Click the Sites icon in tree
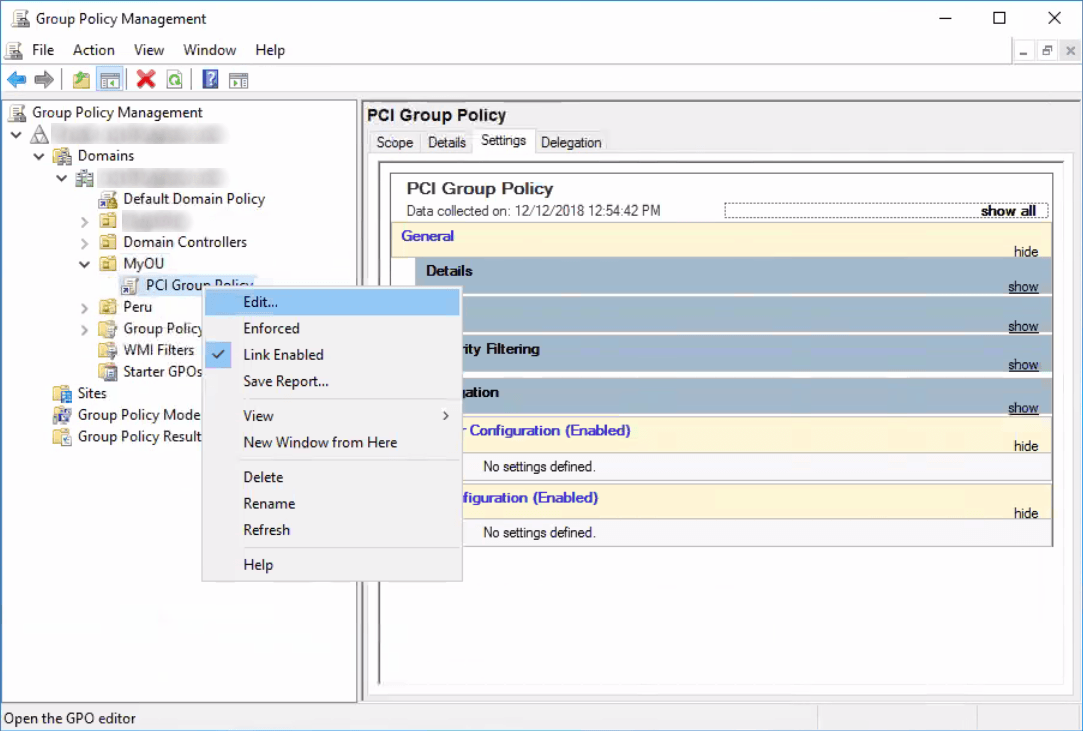 pyautogui.click(x=62, y=394)
